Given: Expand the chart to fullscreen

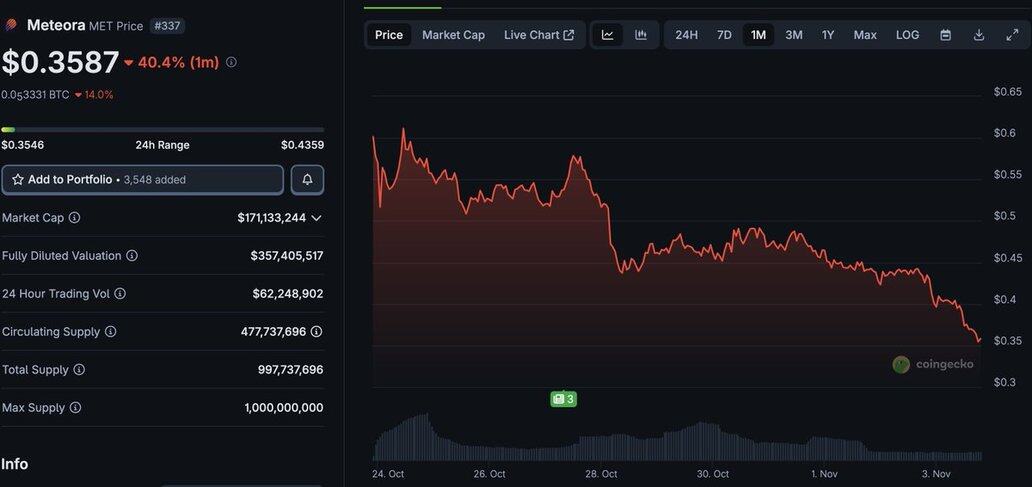Looking at the screenshot, I should pos(1012,35).
